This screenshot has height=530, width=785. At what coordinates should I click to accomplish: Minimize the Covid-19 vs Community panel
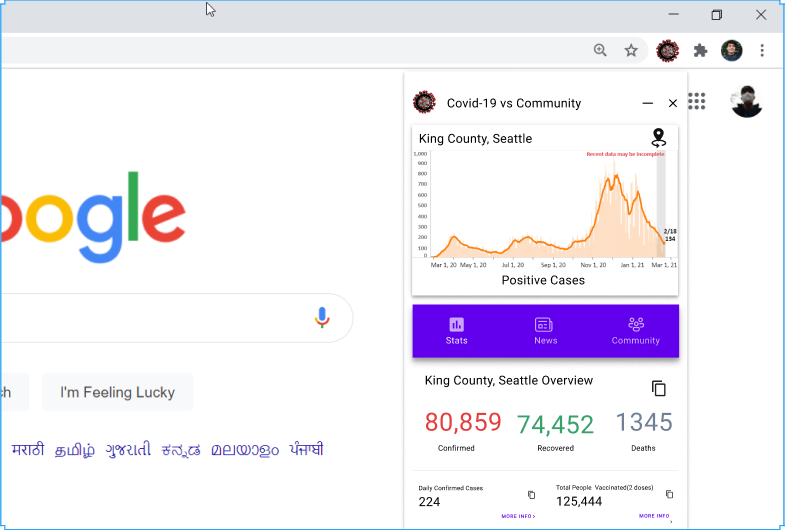tap(647, 103)
